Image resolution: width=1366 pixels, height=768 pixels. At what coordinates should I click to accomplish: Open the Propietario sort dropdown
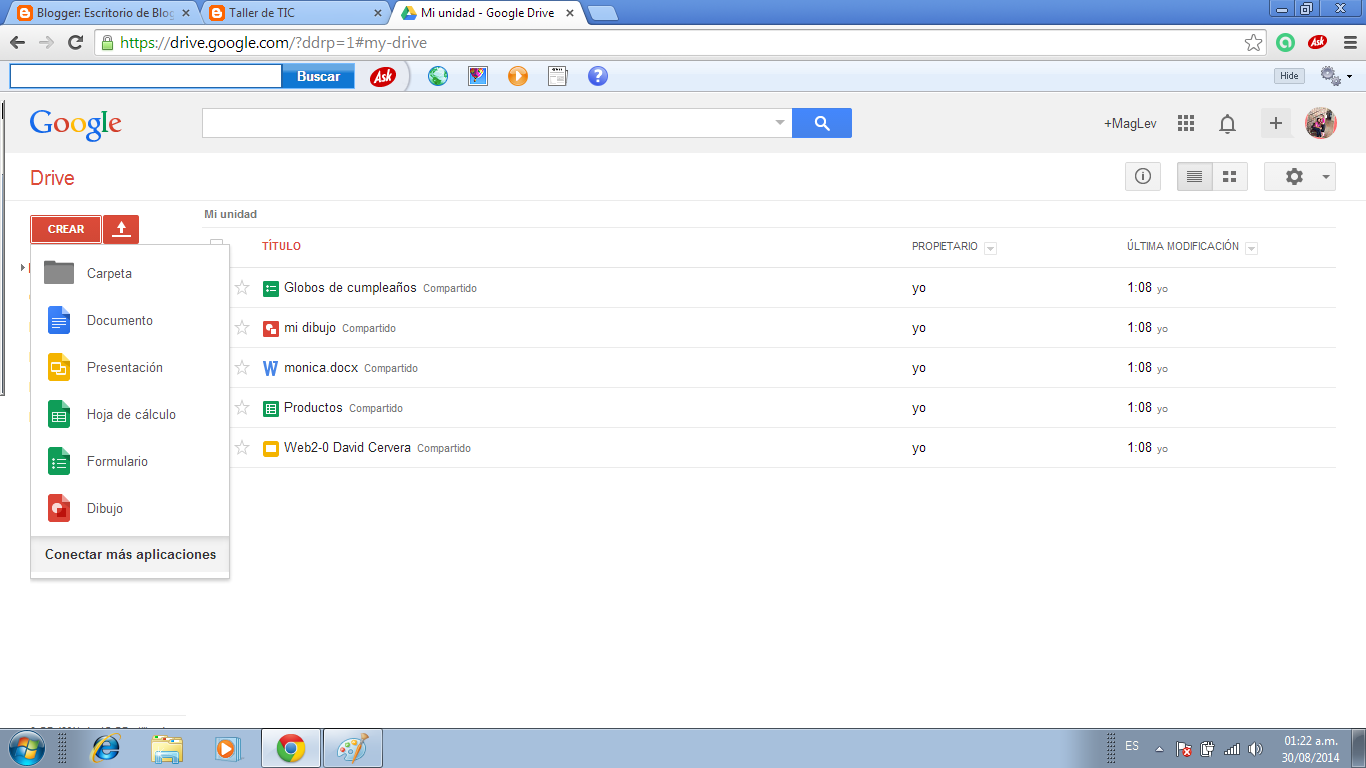click(x=991, y=247)
